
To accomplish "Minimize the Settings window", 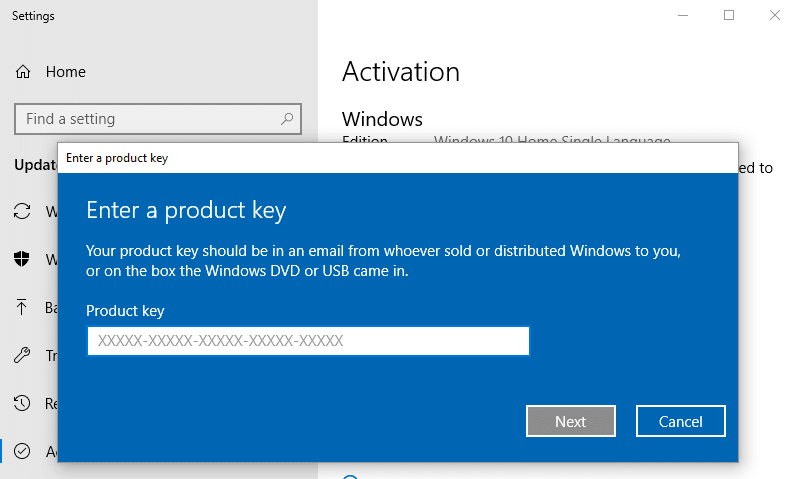I will point(683,16).
